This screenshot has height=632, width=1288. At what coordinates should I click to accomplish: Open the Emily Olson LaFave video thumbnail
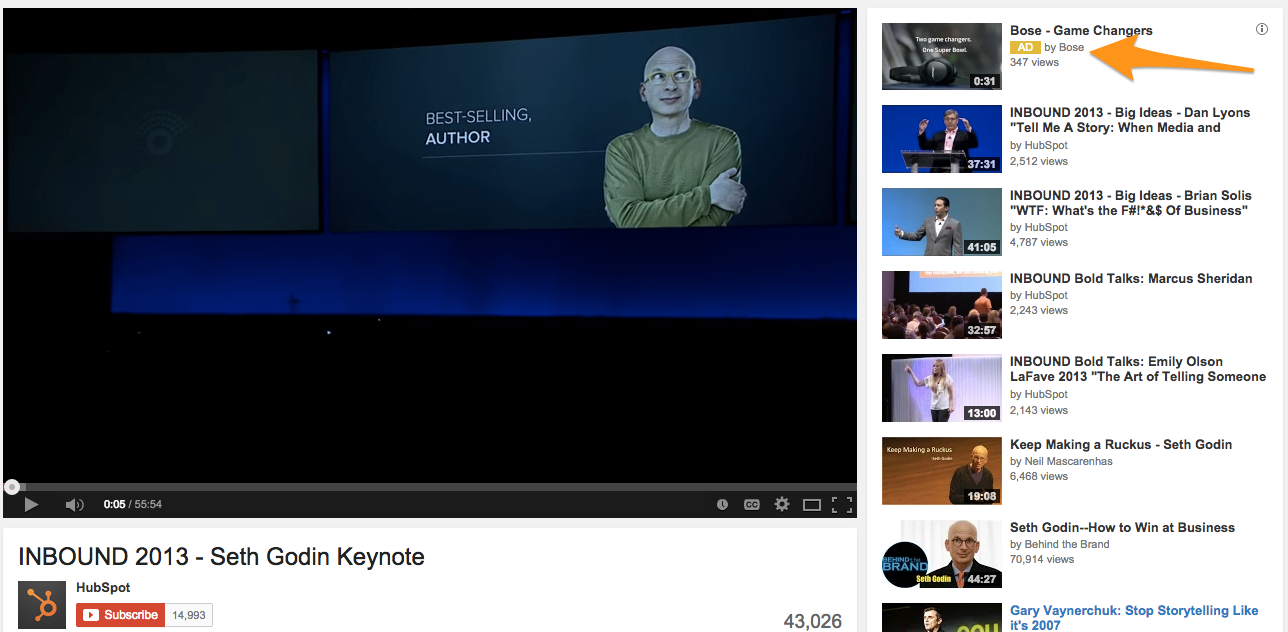942,388
